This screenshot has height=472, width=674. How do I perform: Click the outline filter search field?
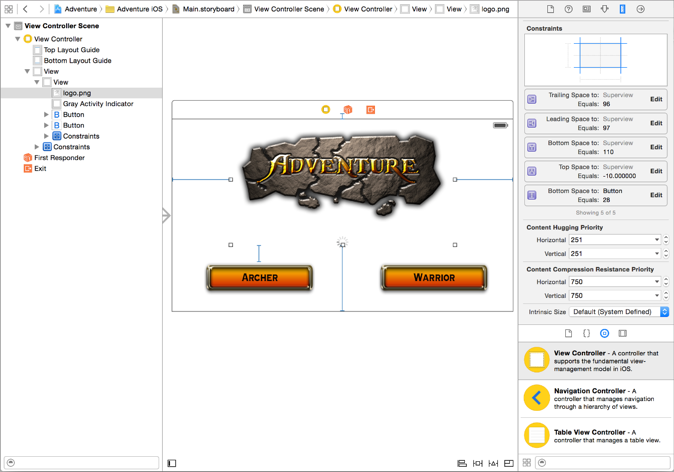click(81, 463)
